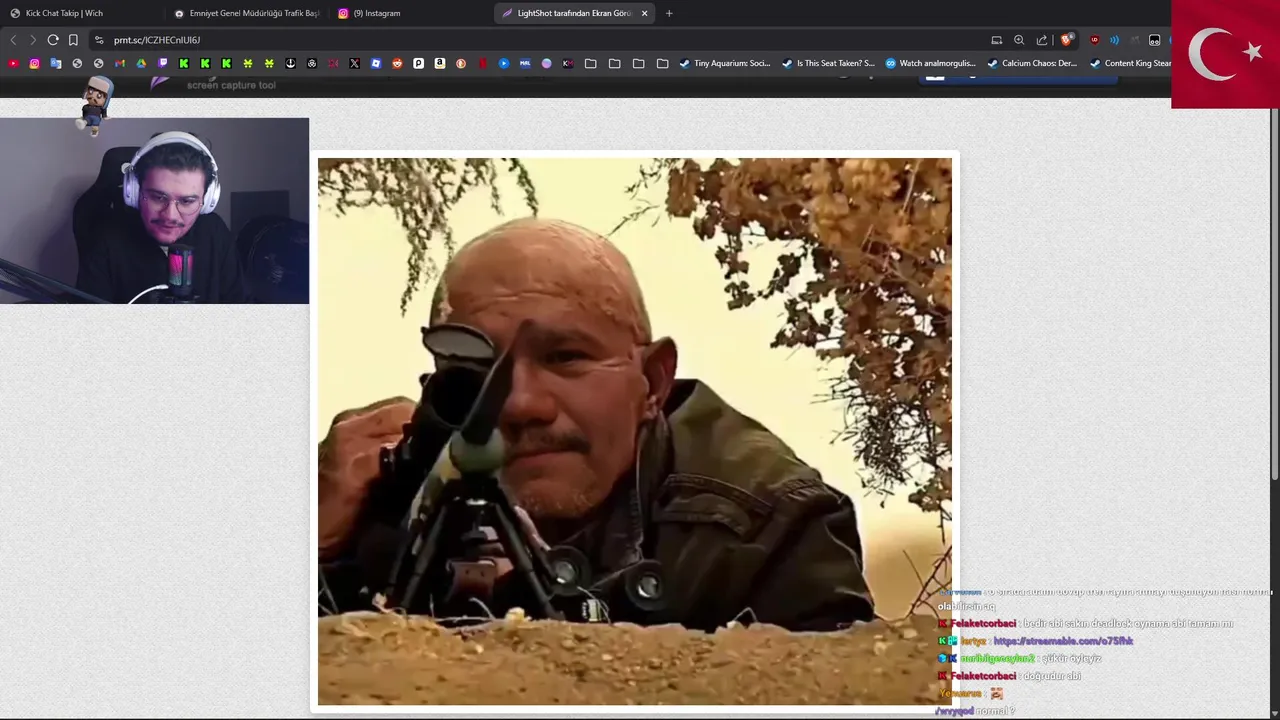Switch to Kick Chat Takip tab
1280x720 pixels.
(82, 13)
